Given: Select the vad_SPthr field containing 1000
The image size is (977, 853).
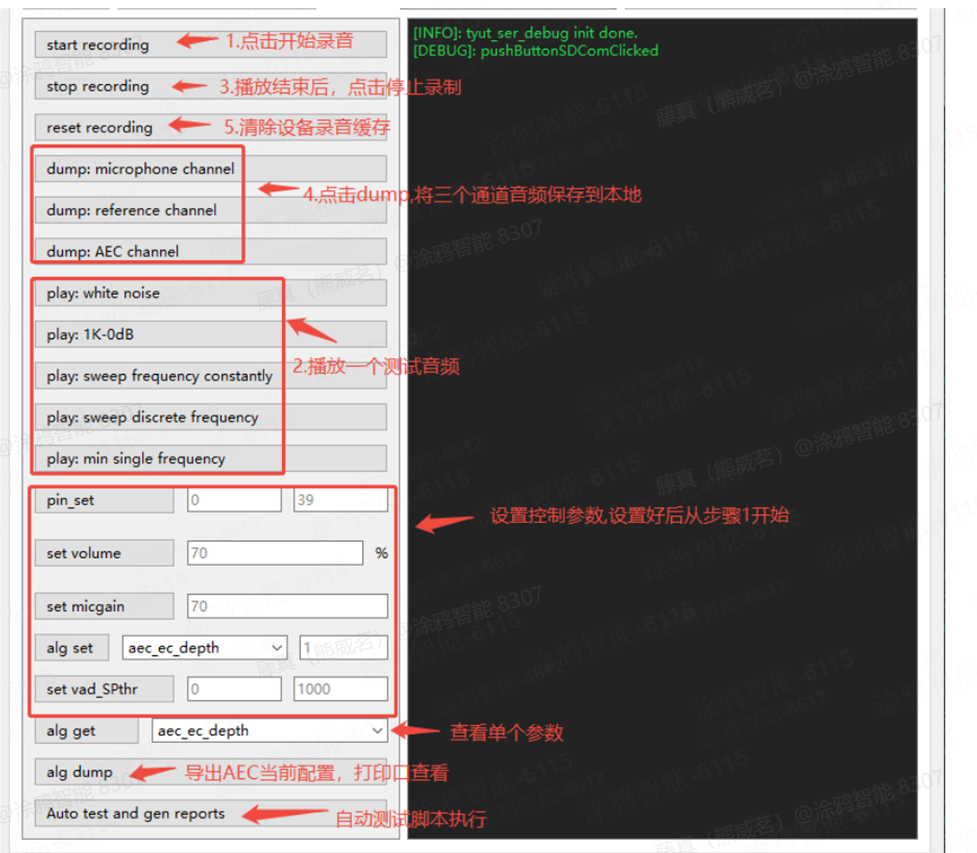Looking at the screenshot, I should [x=340, y=689].
